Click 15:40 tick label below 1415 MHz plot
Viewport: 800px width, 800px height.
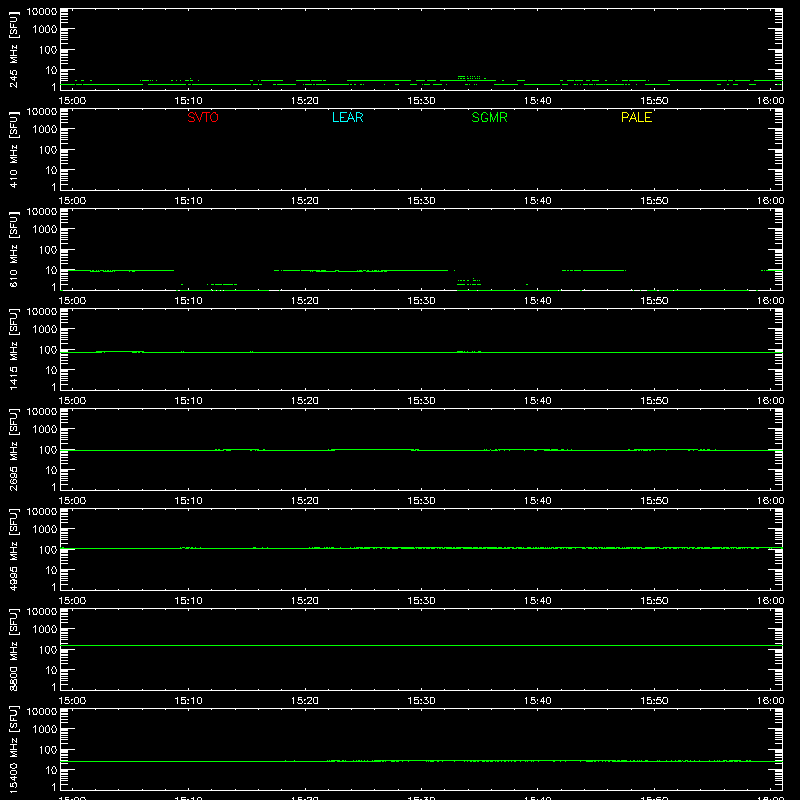(x=538, y=401)
